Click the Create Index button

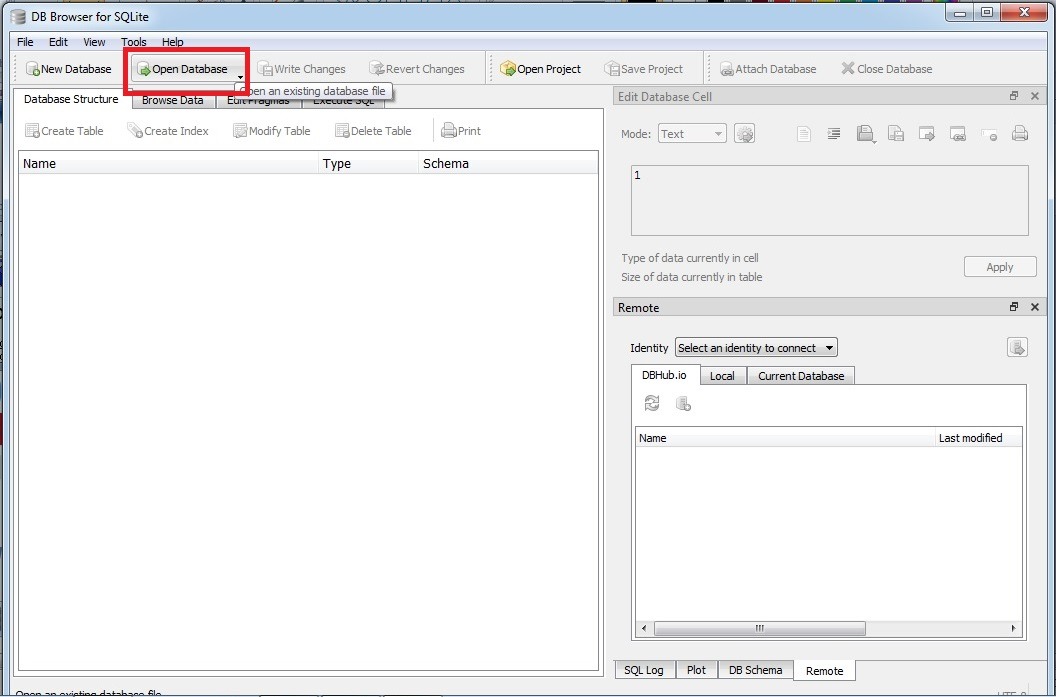[x=168, y=131]
